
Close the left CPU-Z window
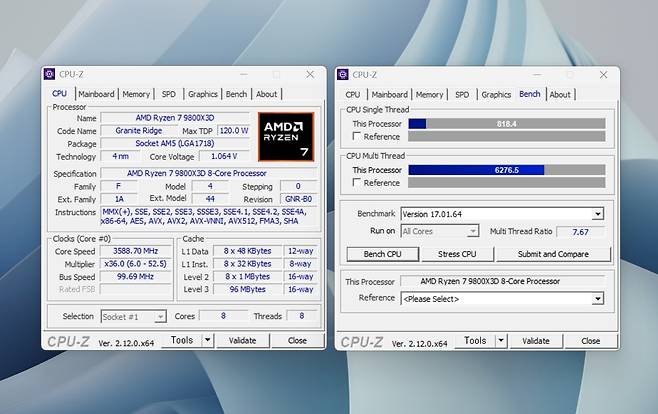(x=310, y=74)
